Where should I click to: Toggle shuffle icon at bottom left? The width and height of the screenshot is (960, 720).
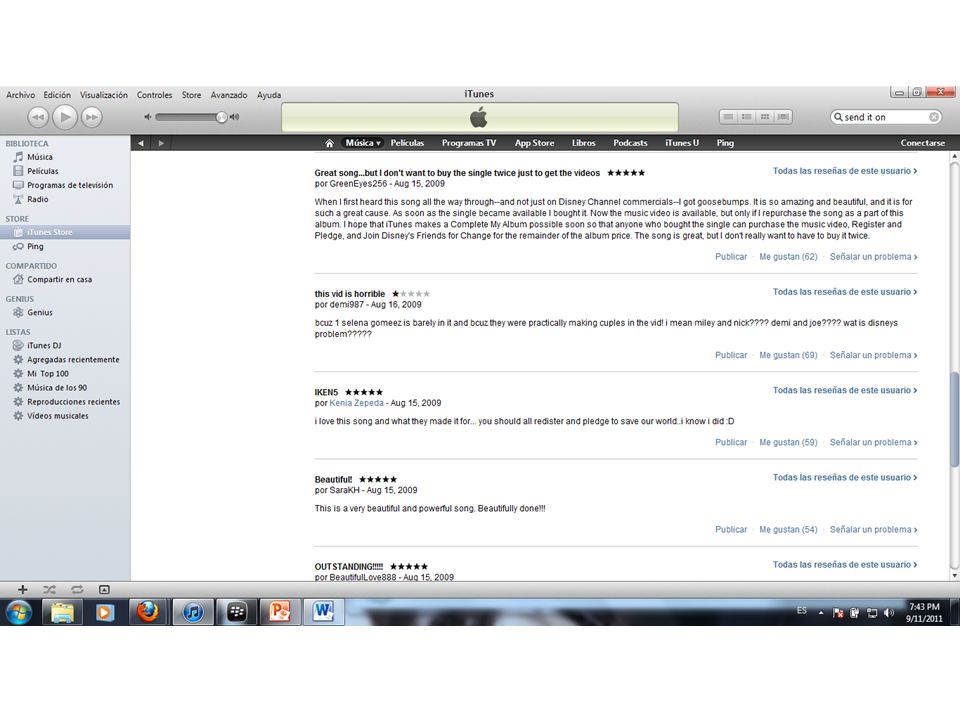click(50, 590)
